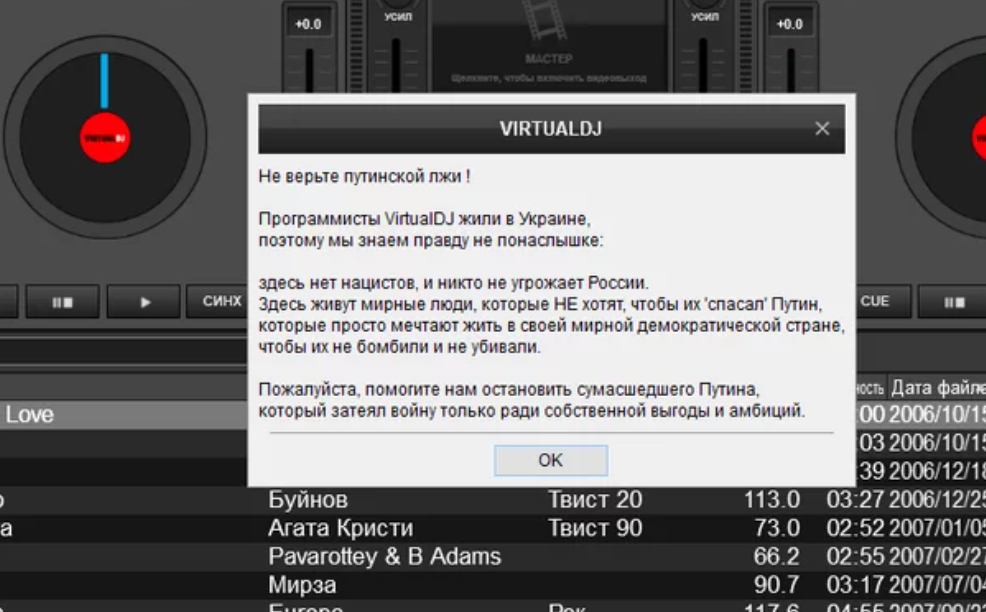Click OK in the VirtualDJ dialog

550,460
